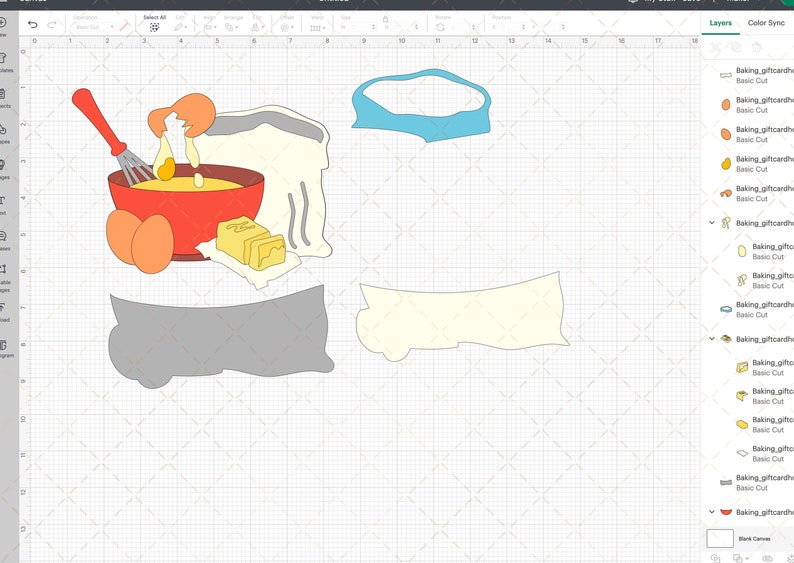The image size is (794, 563).
Task: Click the Duplicate icon in Layers panel
Action: click(736, 48)
